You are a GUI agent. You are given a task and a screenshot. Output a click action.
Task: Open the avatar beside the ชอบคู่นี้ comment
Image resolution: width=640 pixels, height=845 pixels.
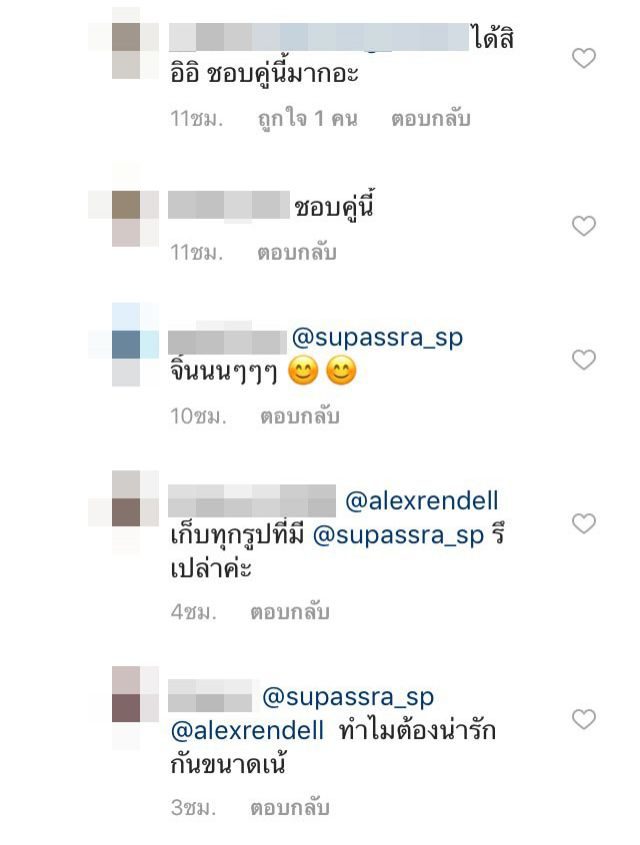126,219
